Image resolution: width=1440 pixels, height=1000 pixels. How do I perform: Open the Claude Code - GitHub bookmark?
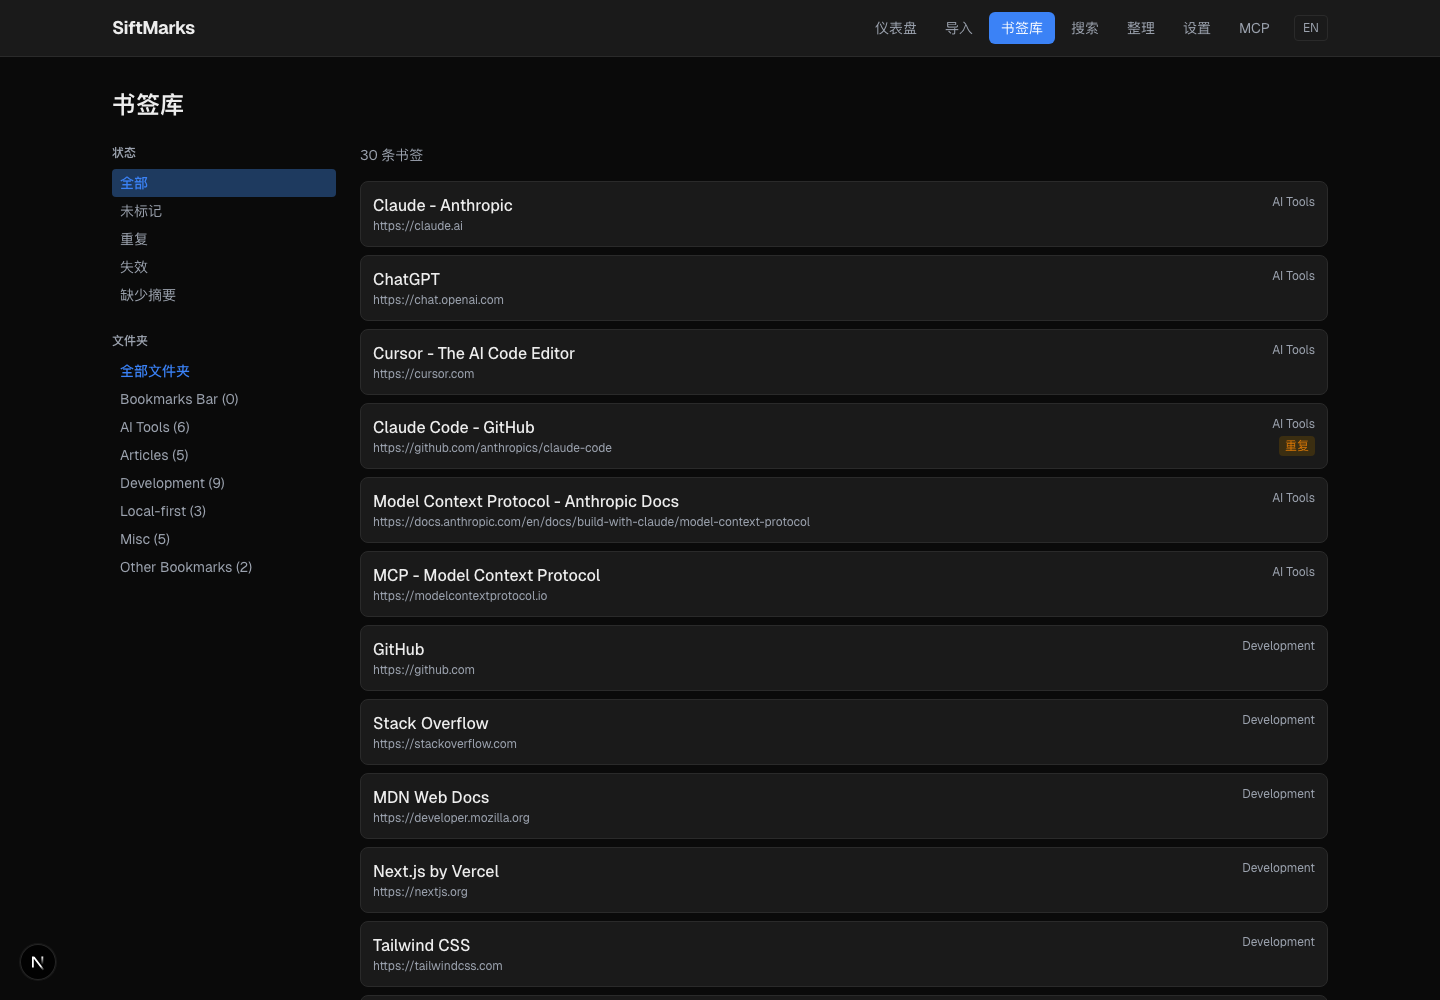pos(844,436)
